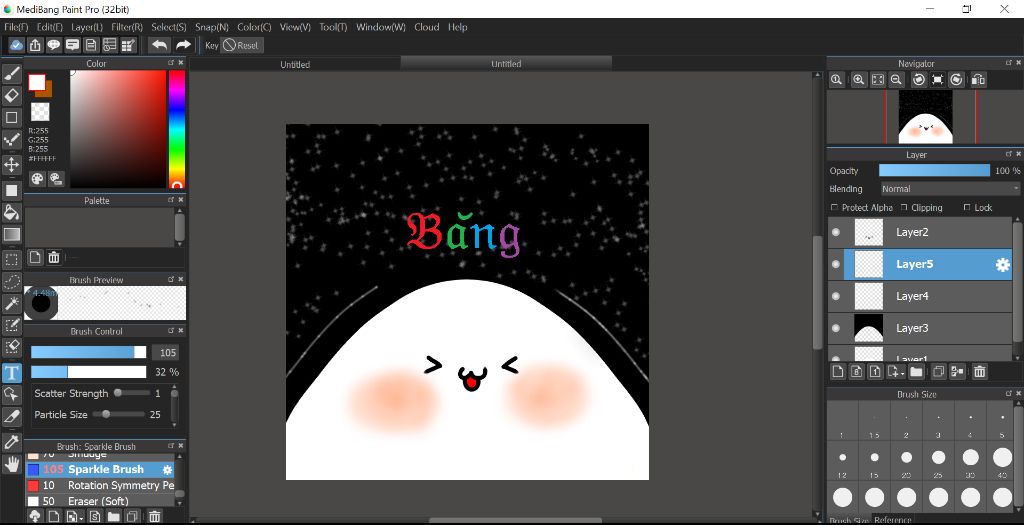Select the Hand tool

pos(12,464)
